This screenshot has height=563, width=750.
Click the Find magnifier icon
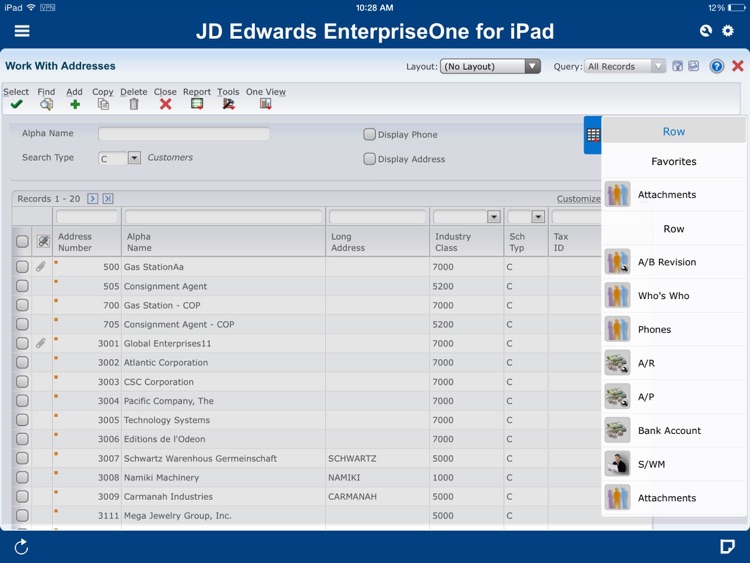click(x=46, y=104)
